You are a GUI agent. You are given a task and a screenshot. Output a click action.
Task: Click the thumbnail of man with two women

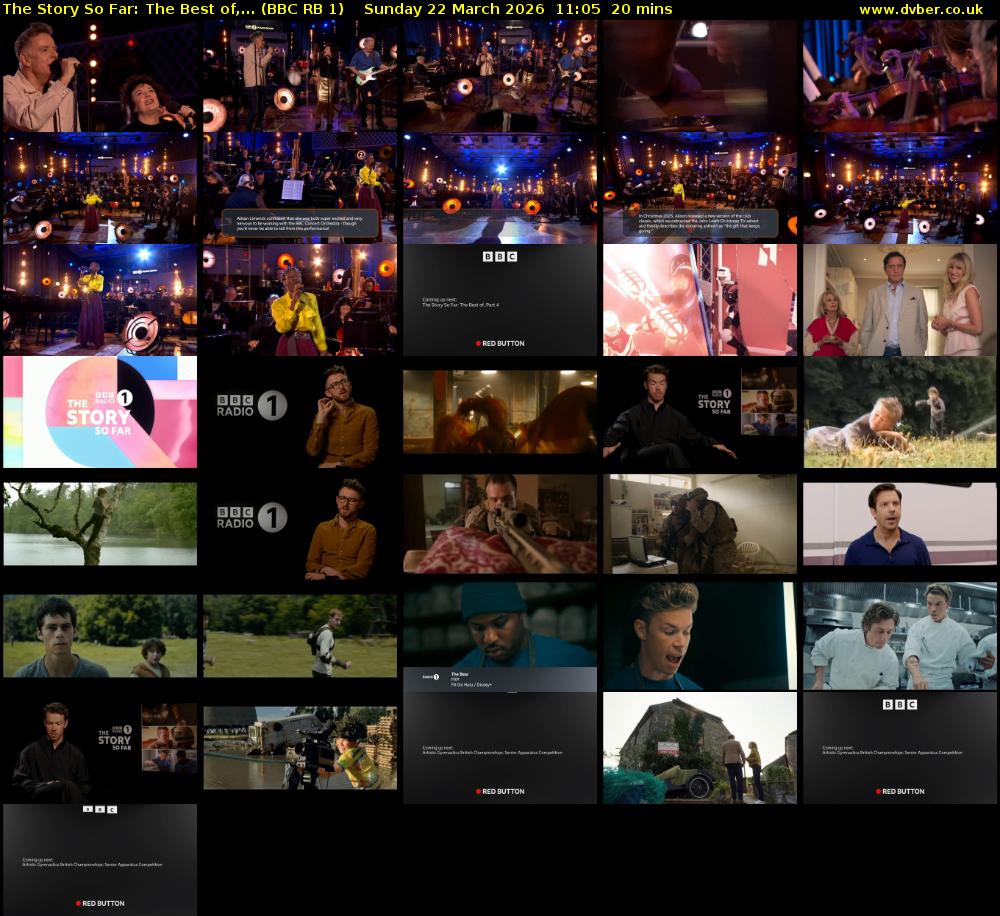(x=900, y=300)
